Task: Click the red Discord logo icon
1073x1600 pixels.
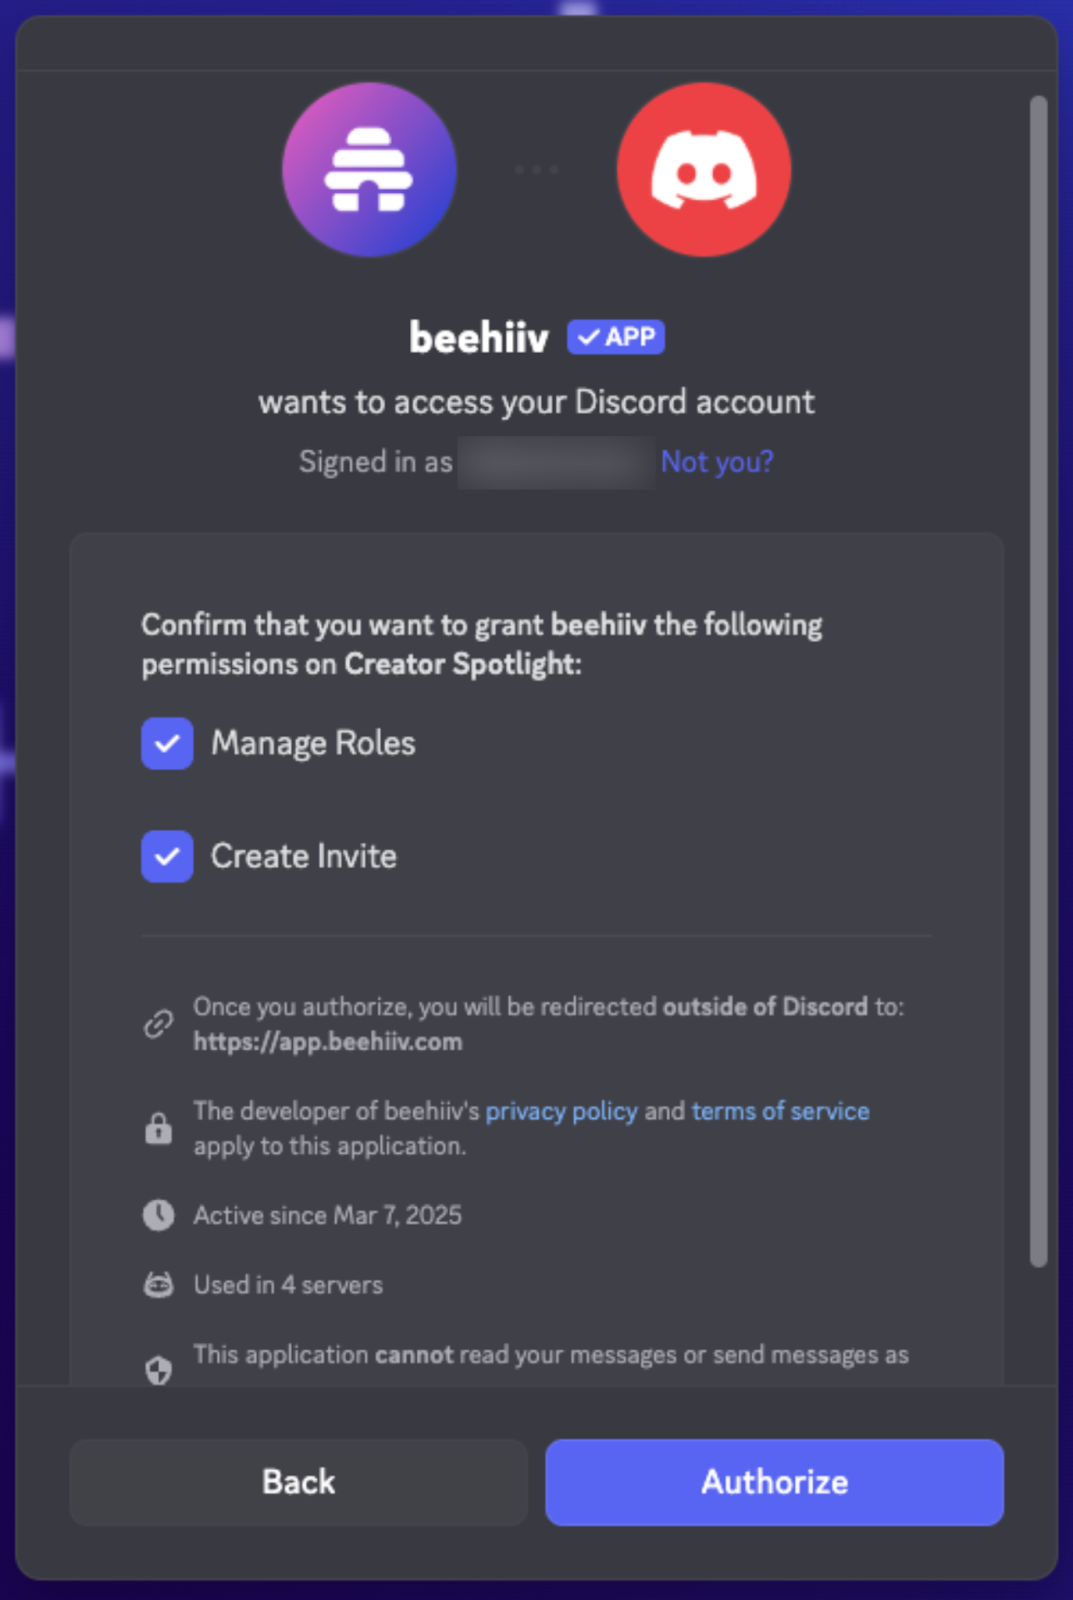Action: (x=704, y=170)
